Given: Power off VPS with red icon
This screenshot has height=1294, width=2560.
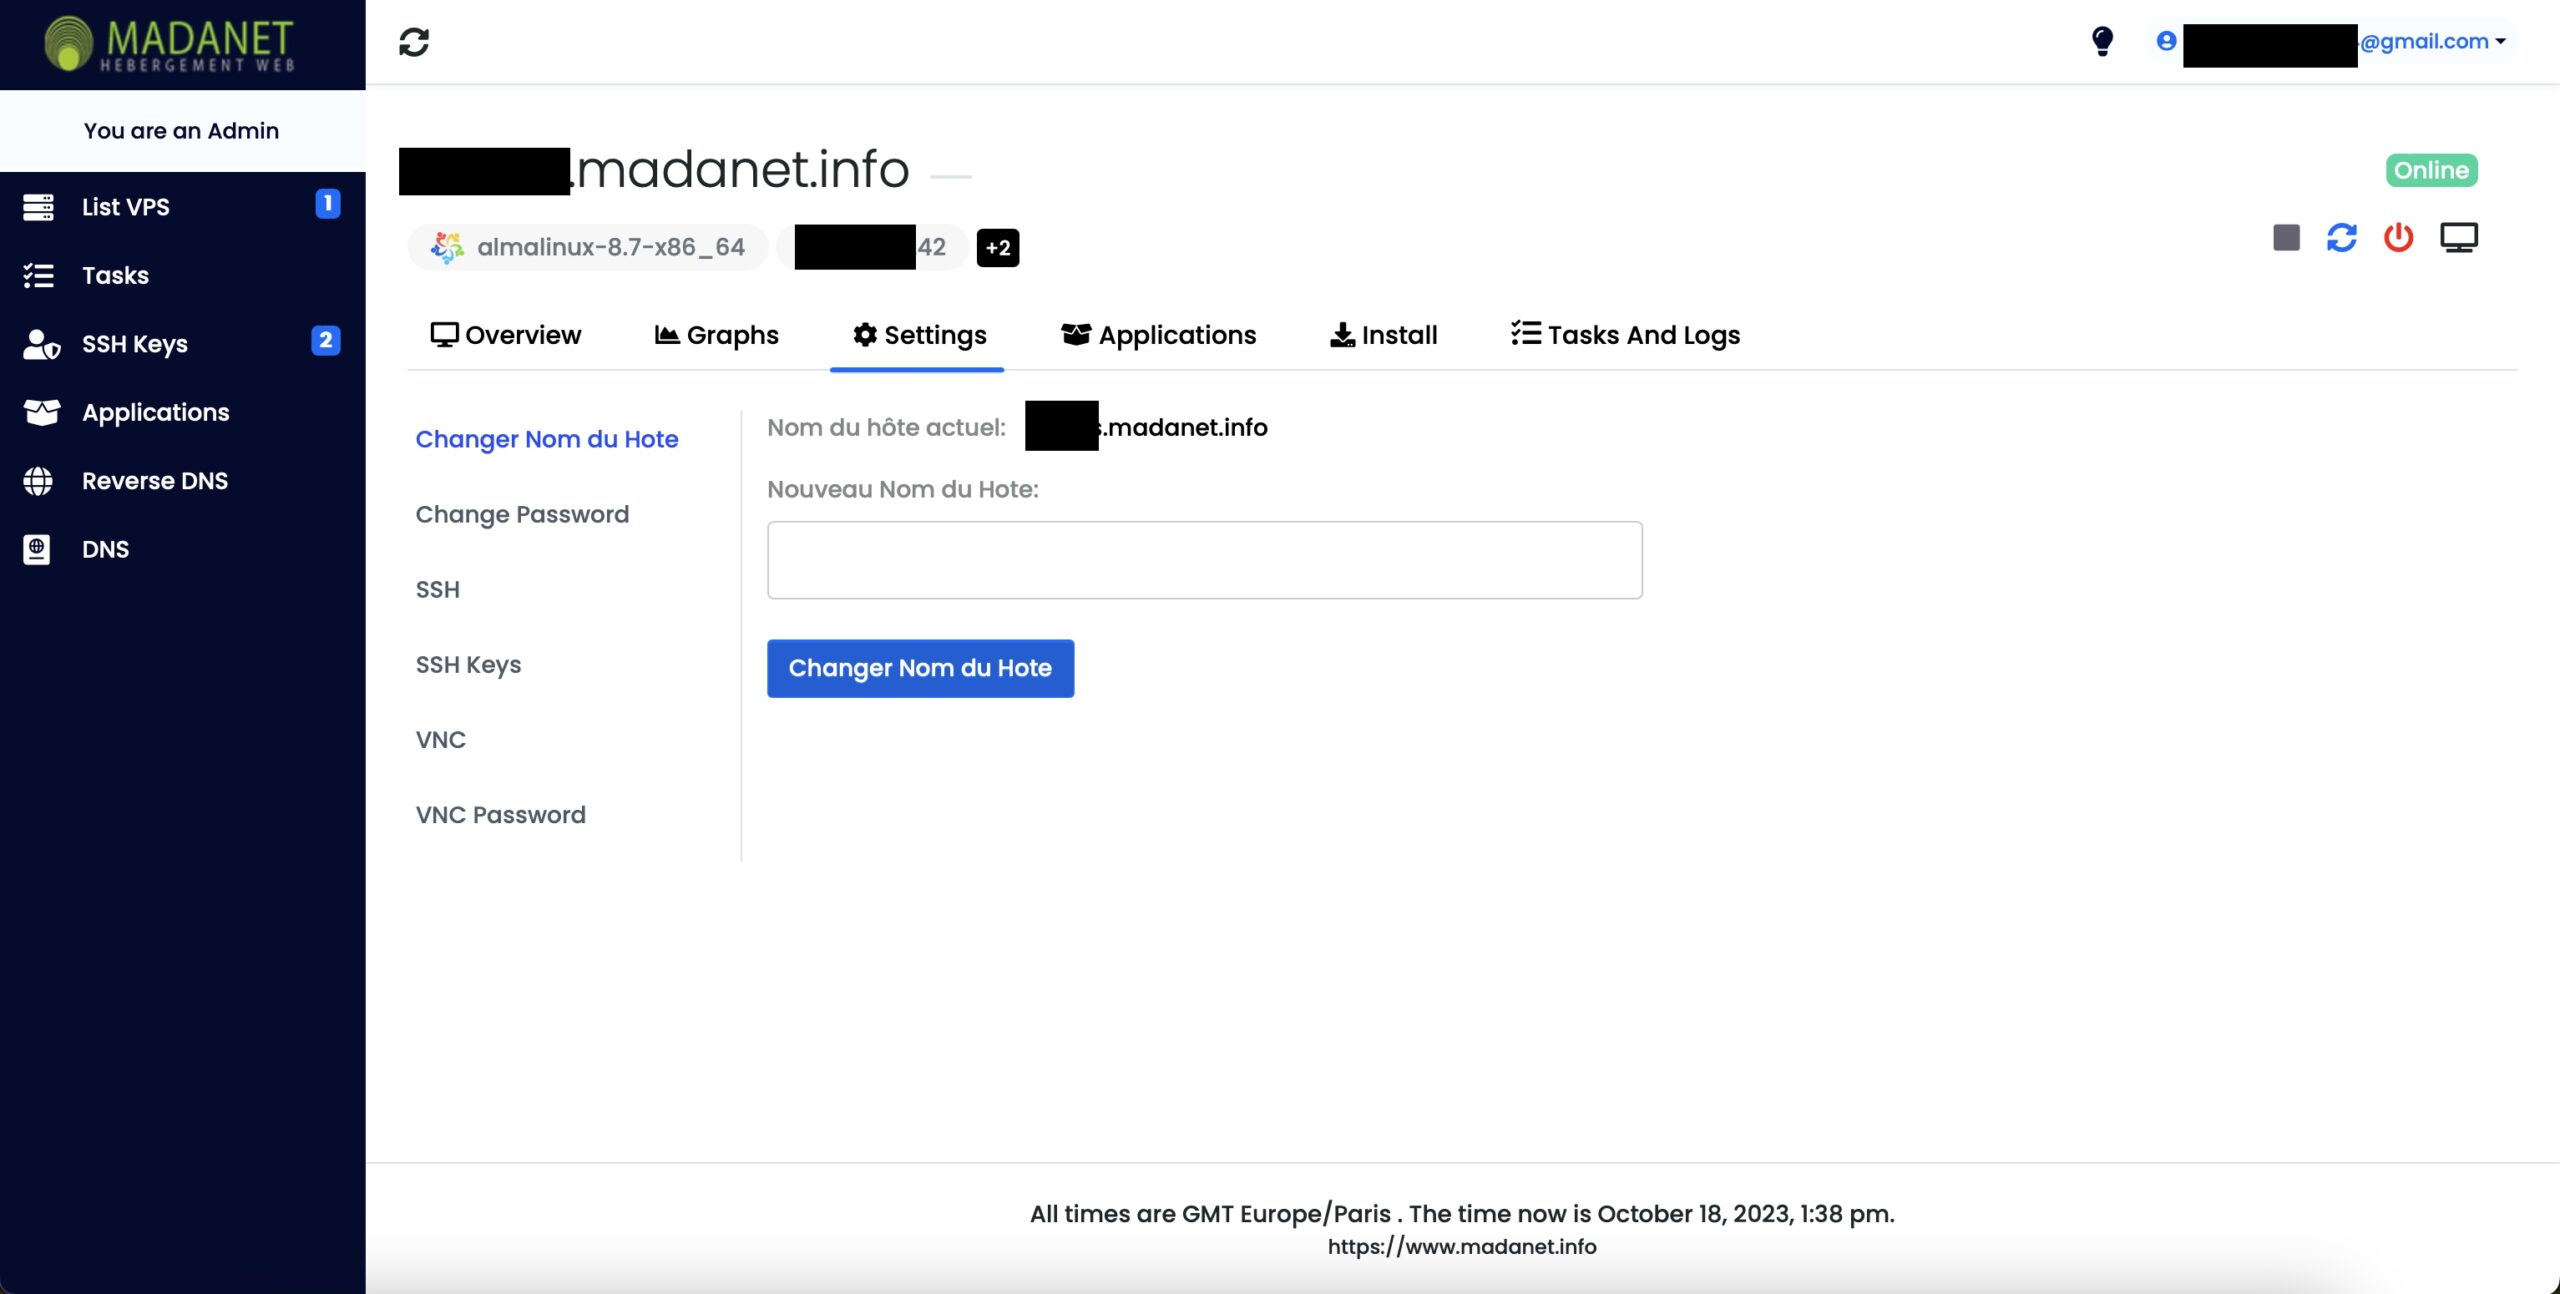Looking at the screenshot, I should click(2398, 238).
